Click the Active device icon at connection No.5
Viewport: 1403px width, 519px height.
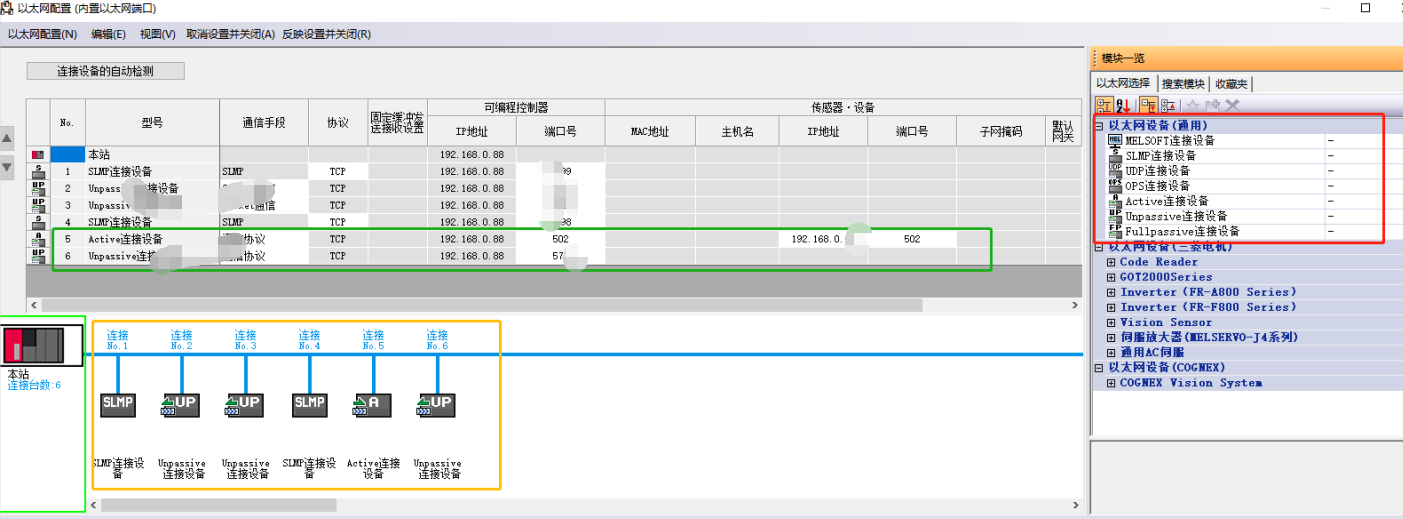pos(373,405)
